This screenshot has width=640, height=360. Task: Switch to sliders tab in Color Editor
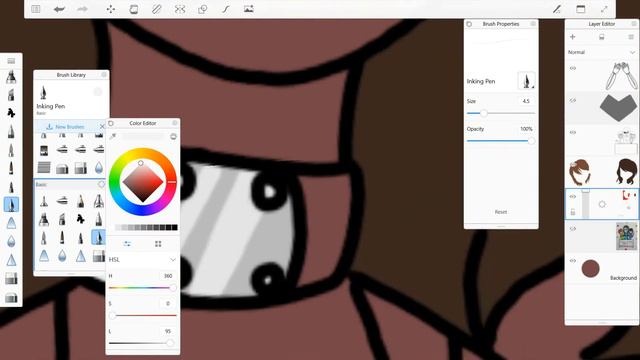[127, 244]
